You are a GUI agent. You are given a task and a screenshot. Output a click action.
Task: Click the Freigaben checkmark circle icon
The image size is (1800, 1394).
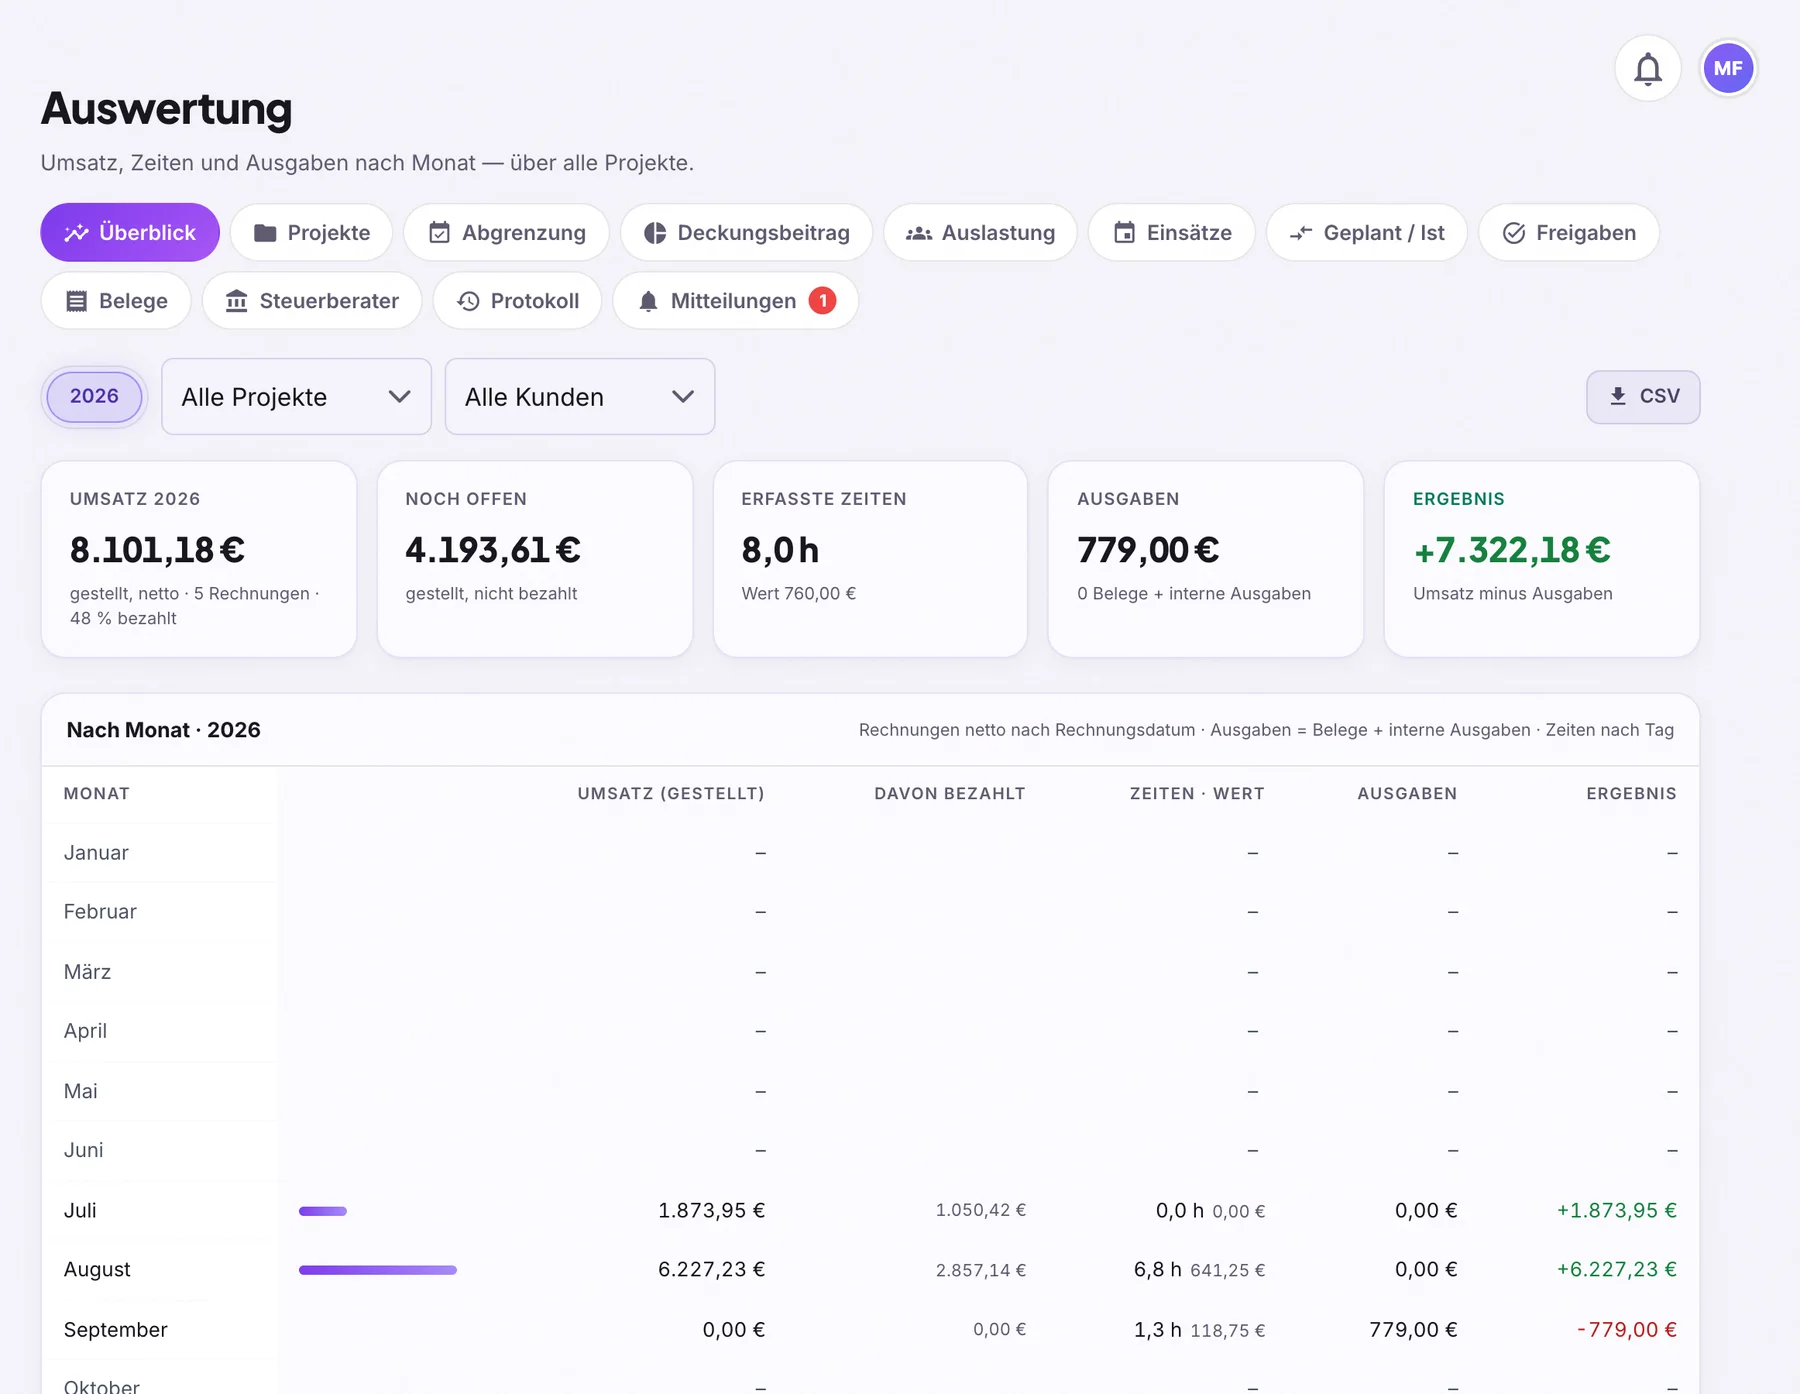(x=1514, y=233)
